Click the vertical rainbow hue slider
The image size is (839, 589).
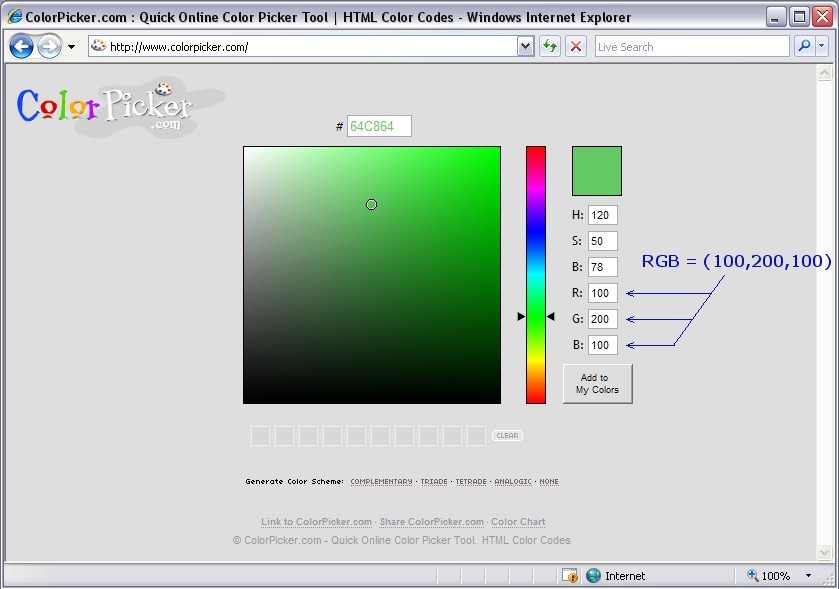[536, 275]
